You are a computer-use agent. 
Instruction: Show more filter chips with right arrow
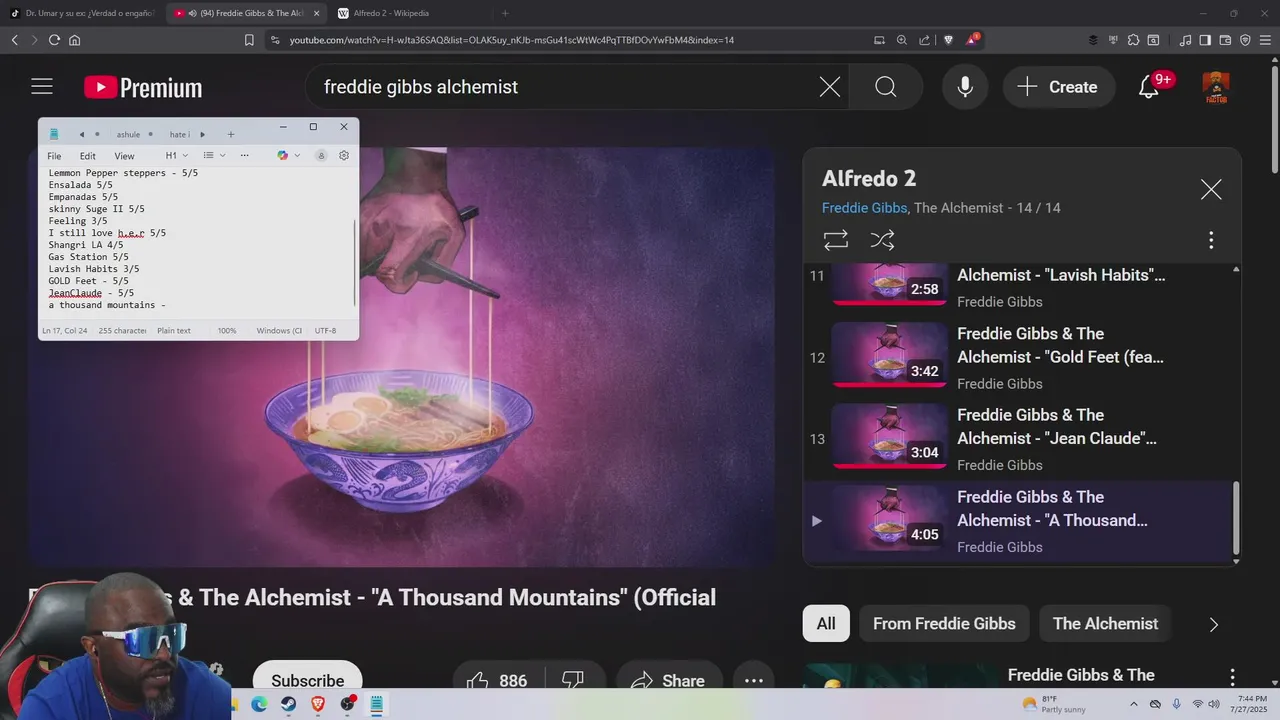coord(1213,625)
